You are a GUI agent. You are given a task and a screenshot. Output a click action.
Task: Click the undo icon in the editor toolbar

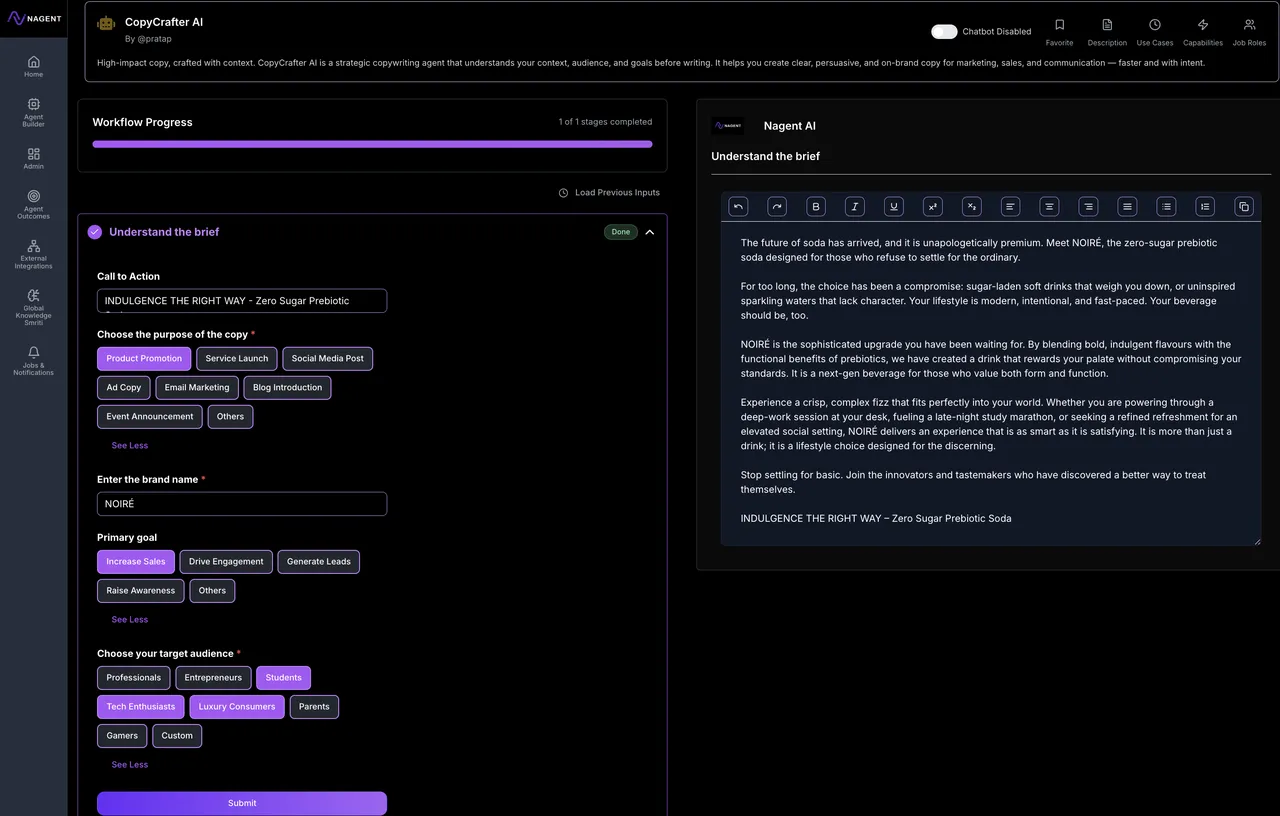(x=738, y=206)
